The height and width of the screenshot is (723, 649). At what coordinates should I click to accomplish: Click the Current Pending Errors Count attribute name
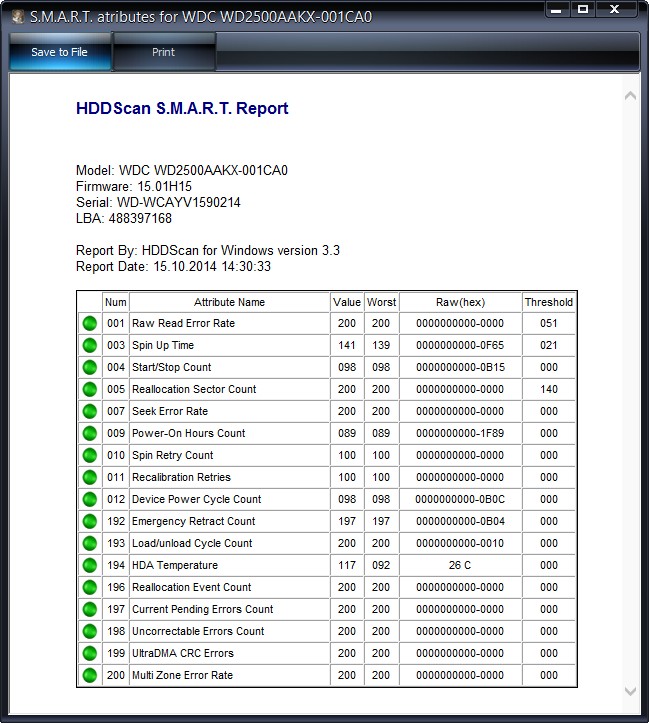[203, 609]
